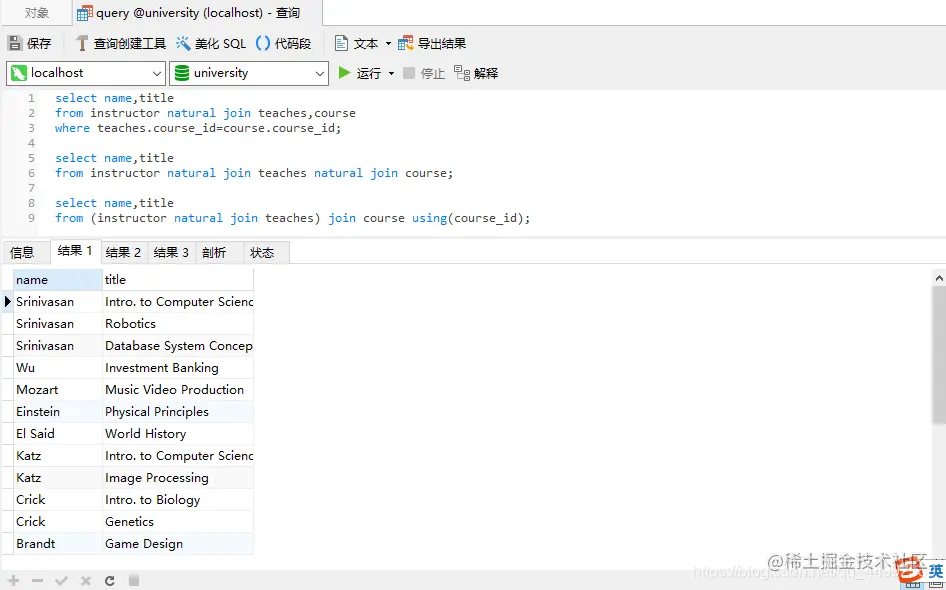Image resolution: width=946 pixels, height=590 pixels.
Task: Select the cell 'Image Processing'
Action: click(178, 478)
